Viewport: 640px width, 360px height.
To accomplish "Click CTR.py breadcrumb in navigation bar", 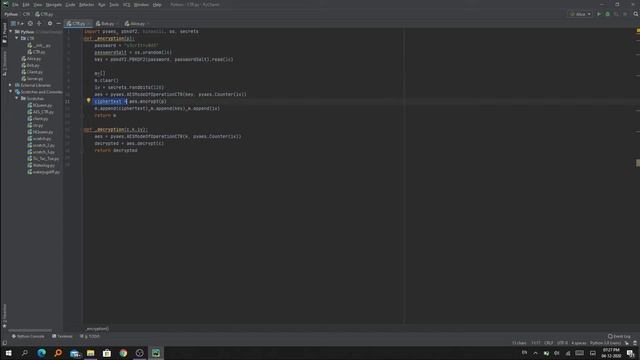I will 44,14.
